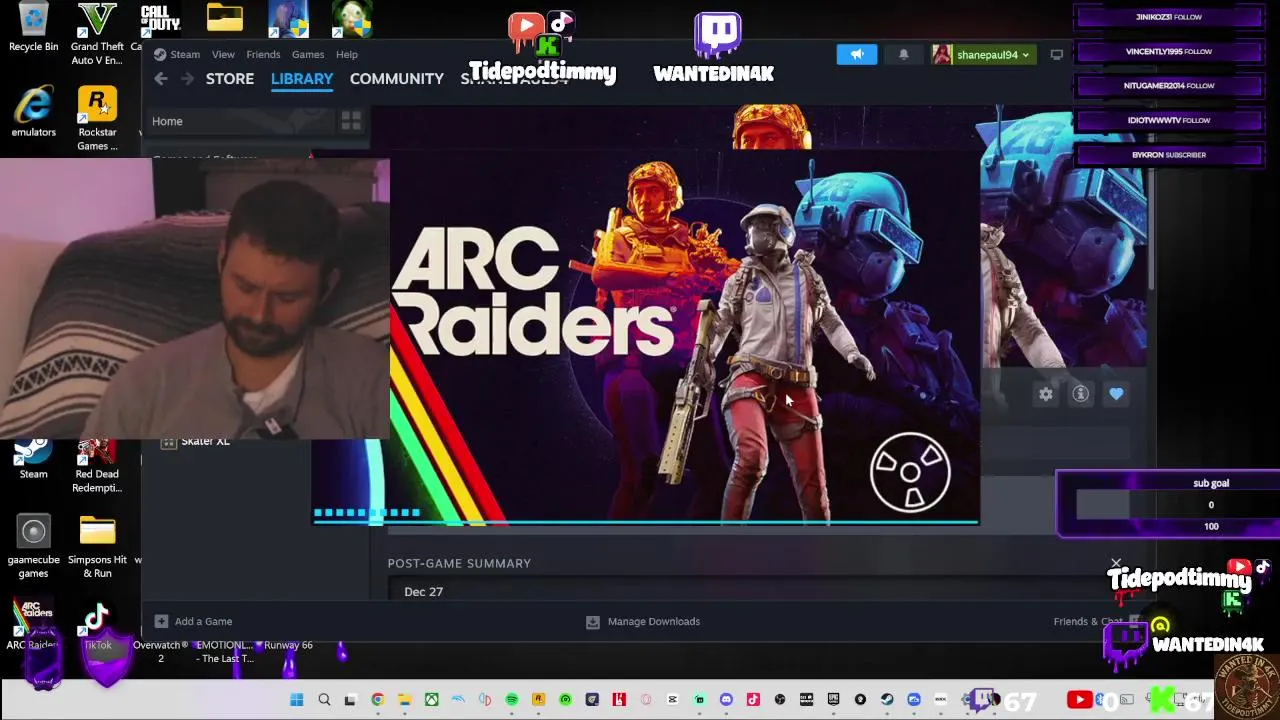
Task: Open the collections grid view icon
Action: pyautogui.click(x=351, y=121)
